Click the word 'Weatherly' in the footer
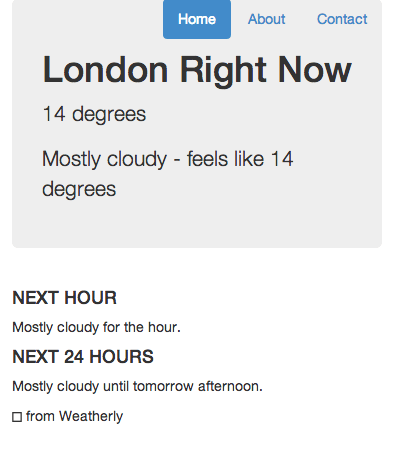Screen dimensions: 394x450 click(x=91, y=416)
